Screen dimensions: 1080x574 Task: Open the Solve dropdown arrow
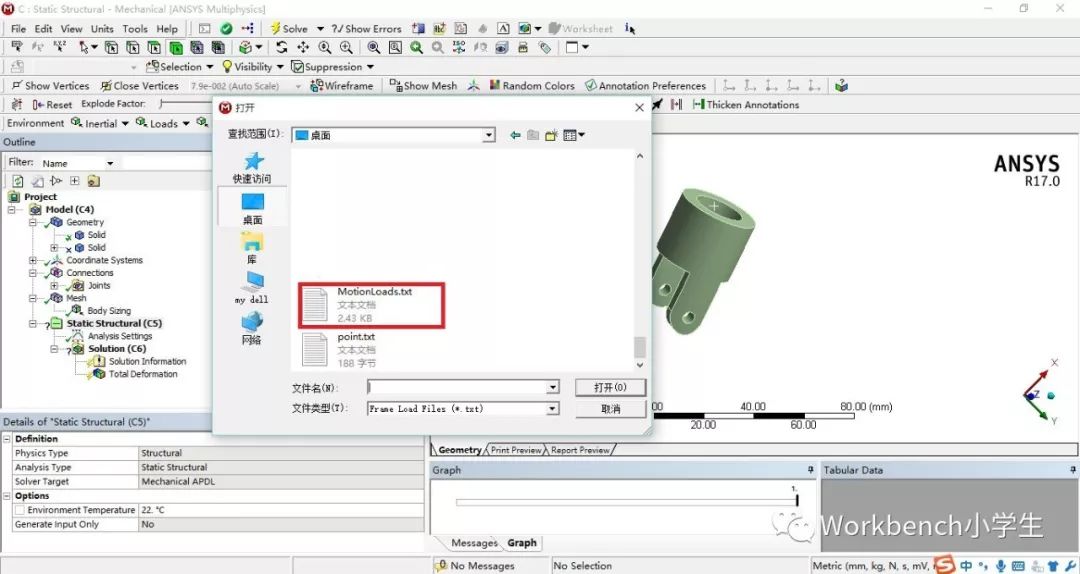(x=320, y=29)
